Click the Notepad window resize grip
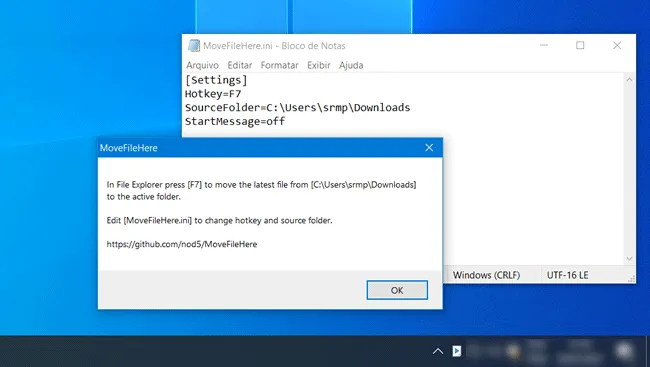Viewport: 650px width, 367px height. pos(631,279)
